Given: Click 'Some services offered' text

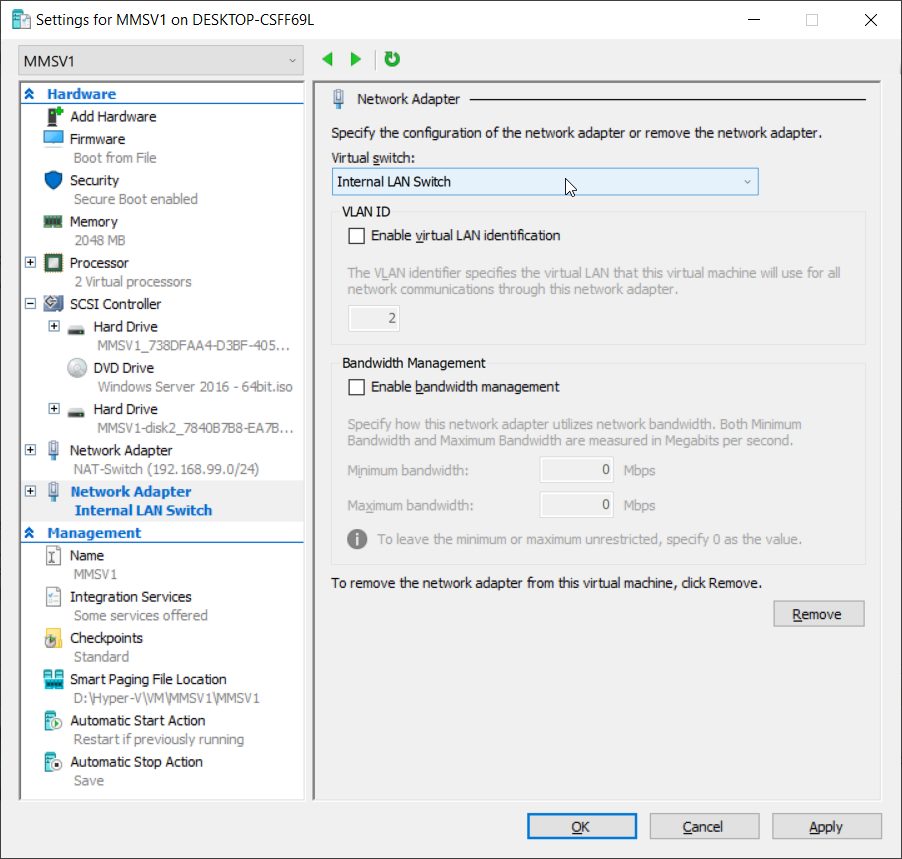Looking at the screenshot, I should [140, 616].
